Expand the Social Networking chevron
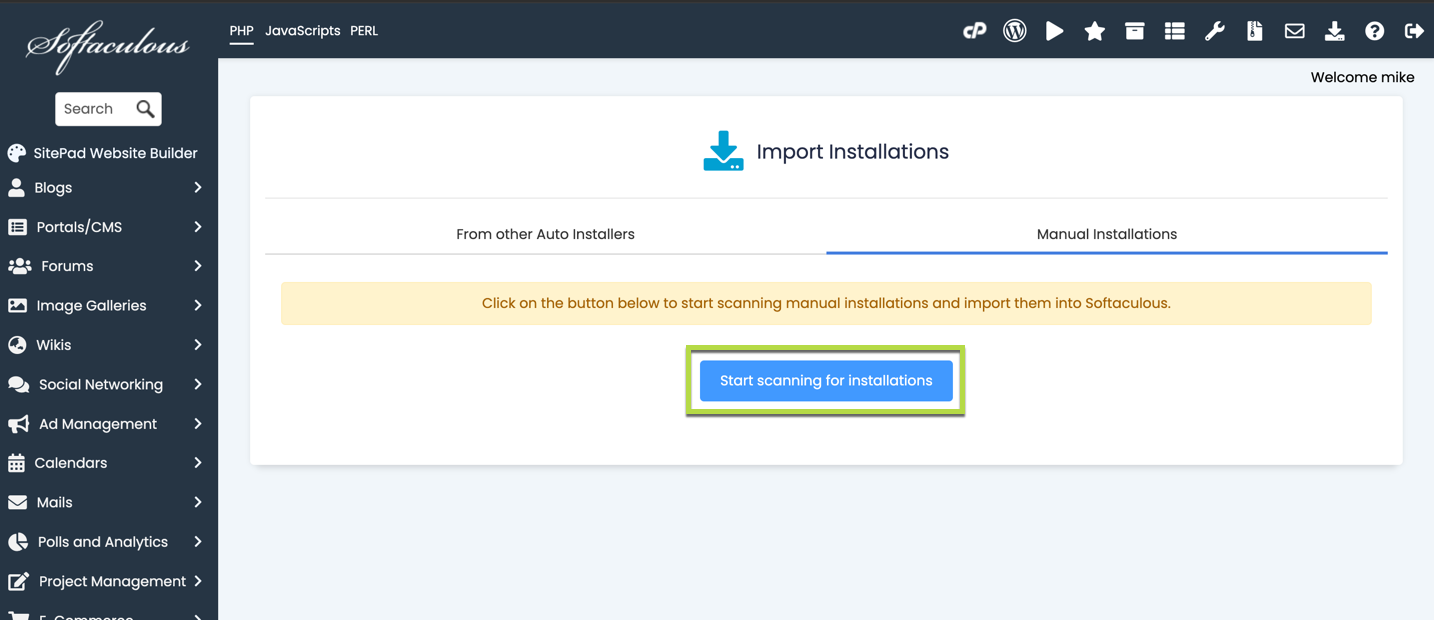 tap(198, 384)
